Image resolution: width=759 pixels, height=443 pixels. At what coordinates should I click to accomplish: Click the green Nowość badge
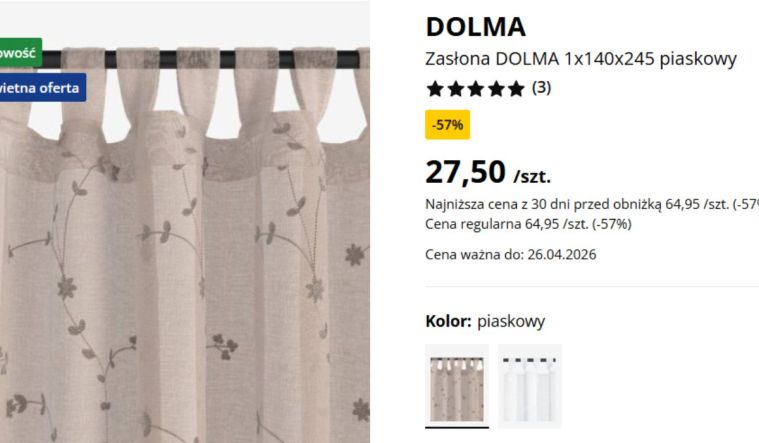[21, 52]
